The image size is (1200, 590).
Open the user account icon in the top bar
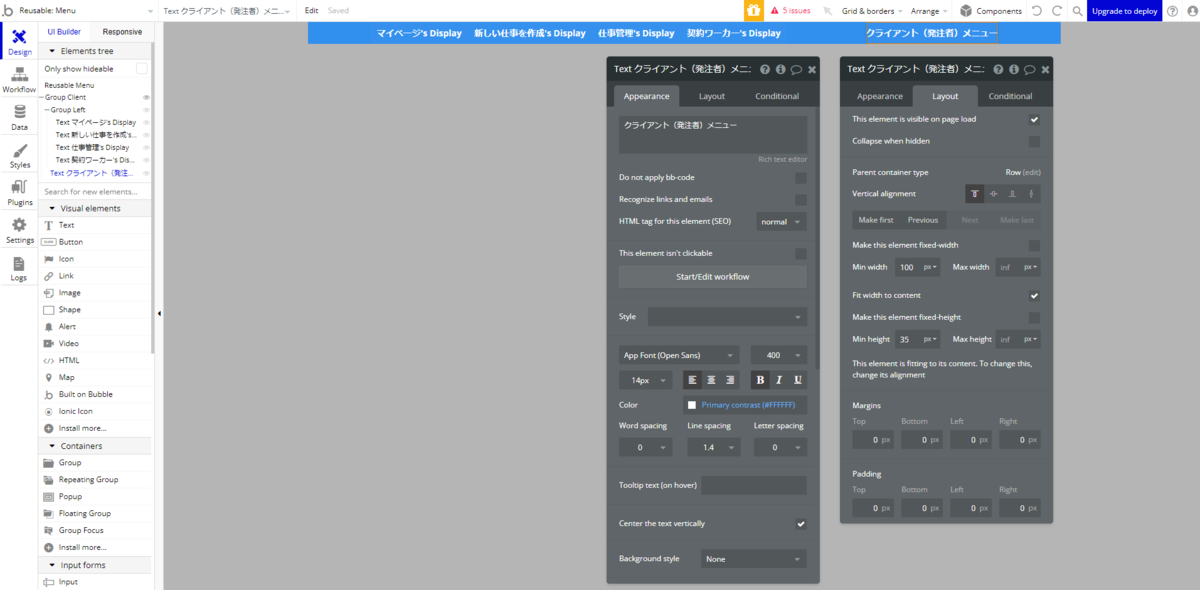[1190, 11]
